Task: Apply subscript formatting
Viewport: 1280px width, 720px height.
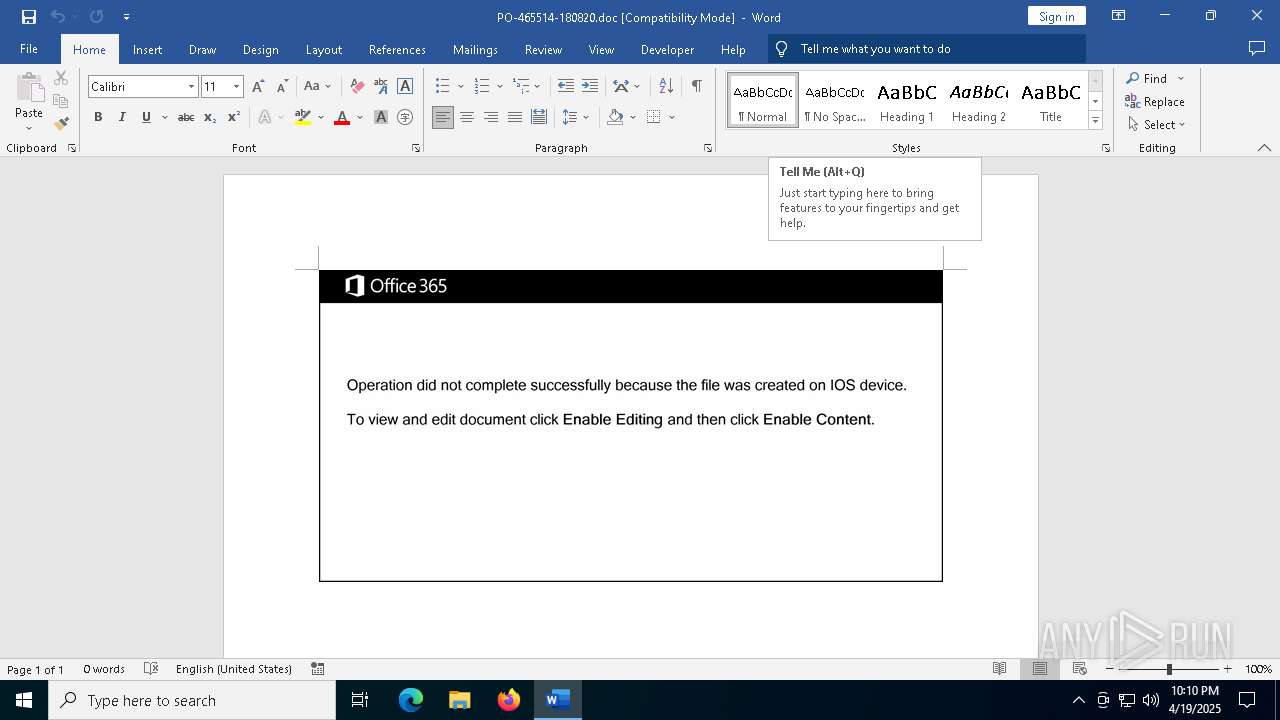Action: pos(210,117)
